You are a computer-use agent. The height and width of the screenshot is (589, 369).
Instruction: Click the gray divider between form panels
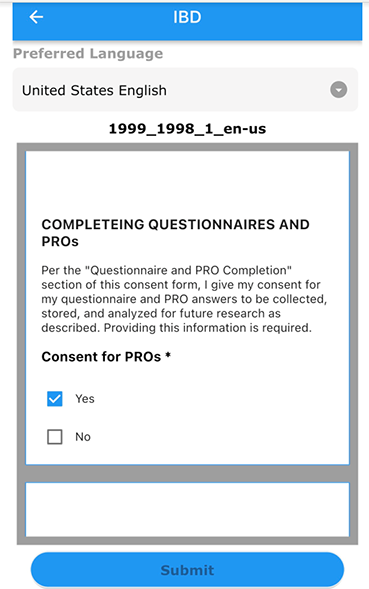coord(187,474)
